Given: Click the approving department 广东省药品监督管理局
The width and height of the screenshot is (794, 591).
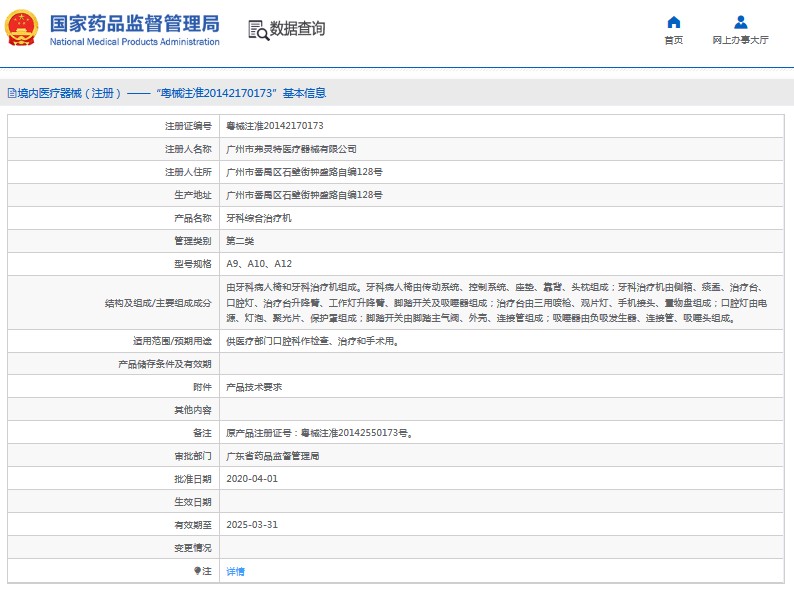Looking at the screenshot, I should click(273, 456).
